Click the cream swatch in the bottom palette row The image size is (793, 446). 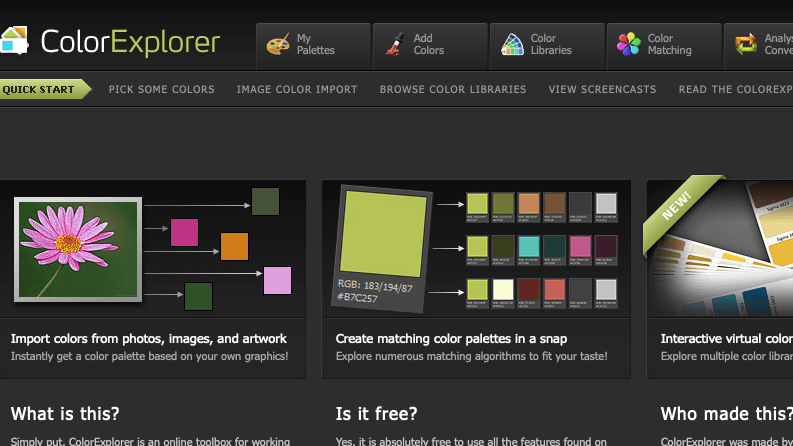(x=503, y=290)
